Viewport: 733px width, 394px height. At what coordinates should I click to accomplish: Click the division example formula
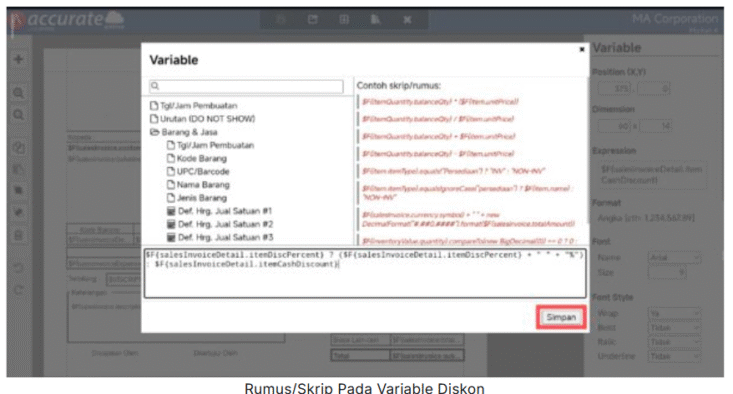pyautogui.click(x=438, y=119)
